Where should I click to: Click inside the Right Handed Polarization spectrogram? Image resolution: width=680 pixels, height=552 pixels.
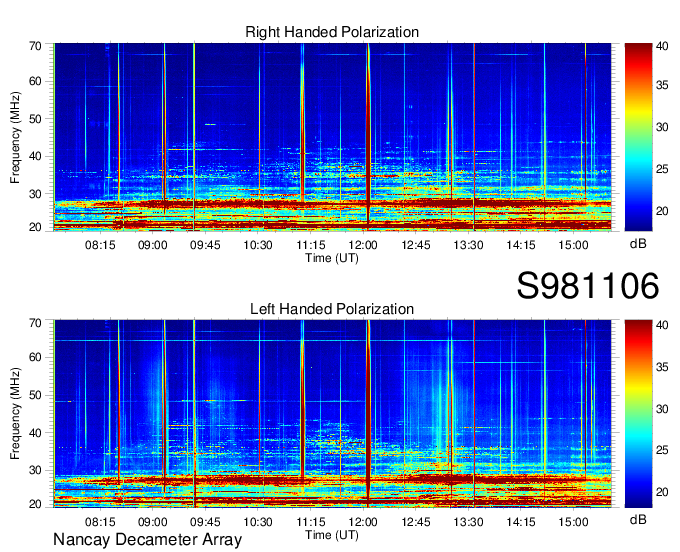click(332, 137)
